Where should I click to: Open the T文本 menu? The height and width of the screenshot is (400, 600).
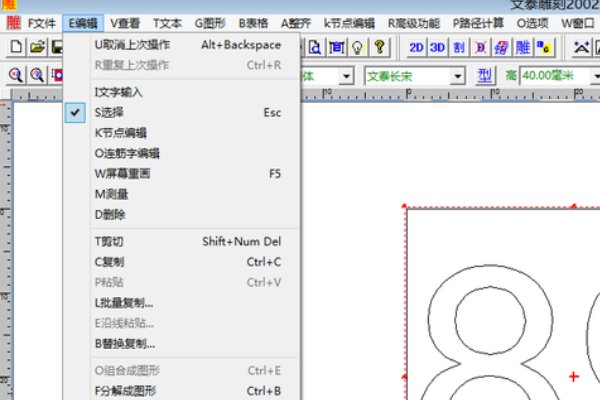click(x=167, y=23)
